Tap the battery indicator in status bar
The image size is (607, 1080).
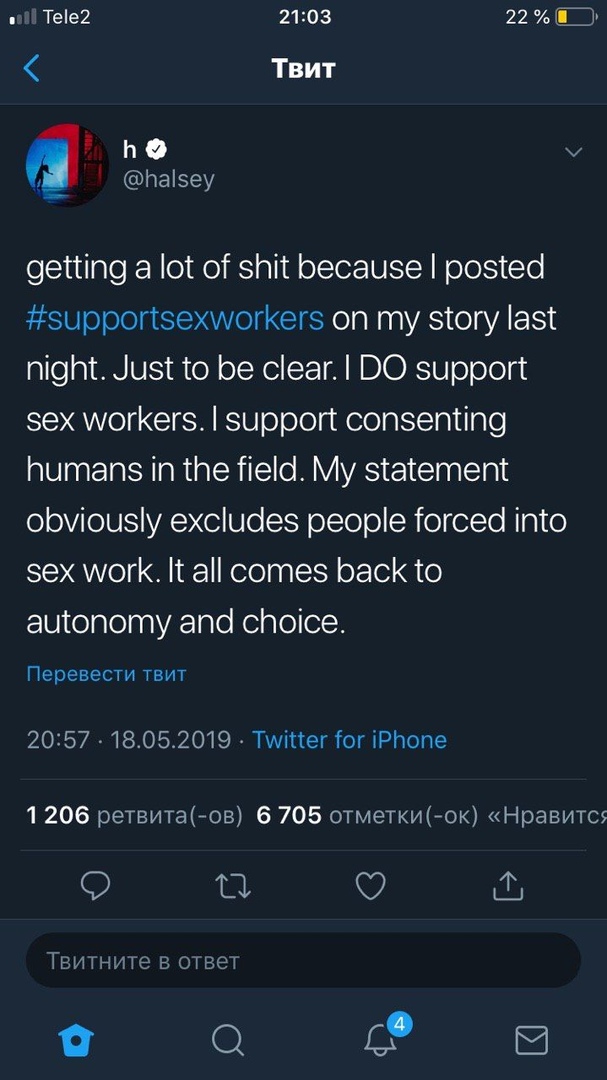click(574, 17)
